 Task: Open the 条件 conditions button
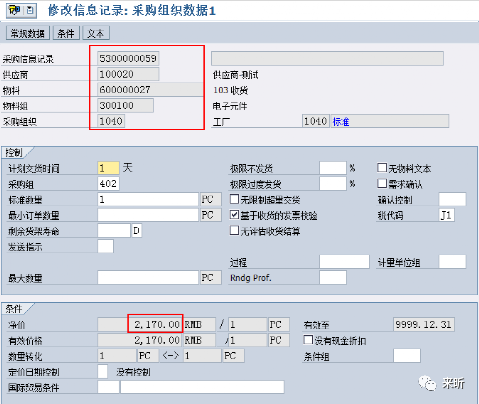tap(66, 33)
